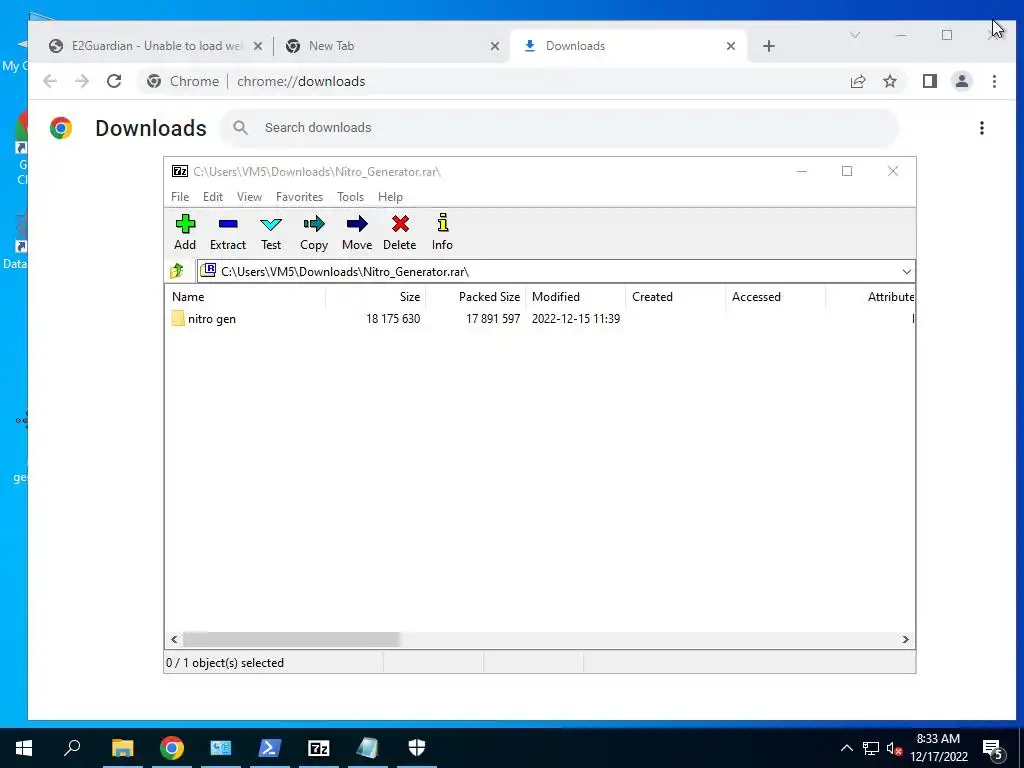Open the Favorites menu
This screenshot has width=1024, height=768.
coord(300,197)
